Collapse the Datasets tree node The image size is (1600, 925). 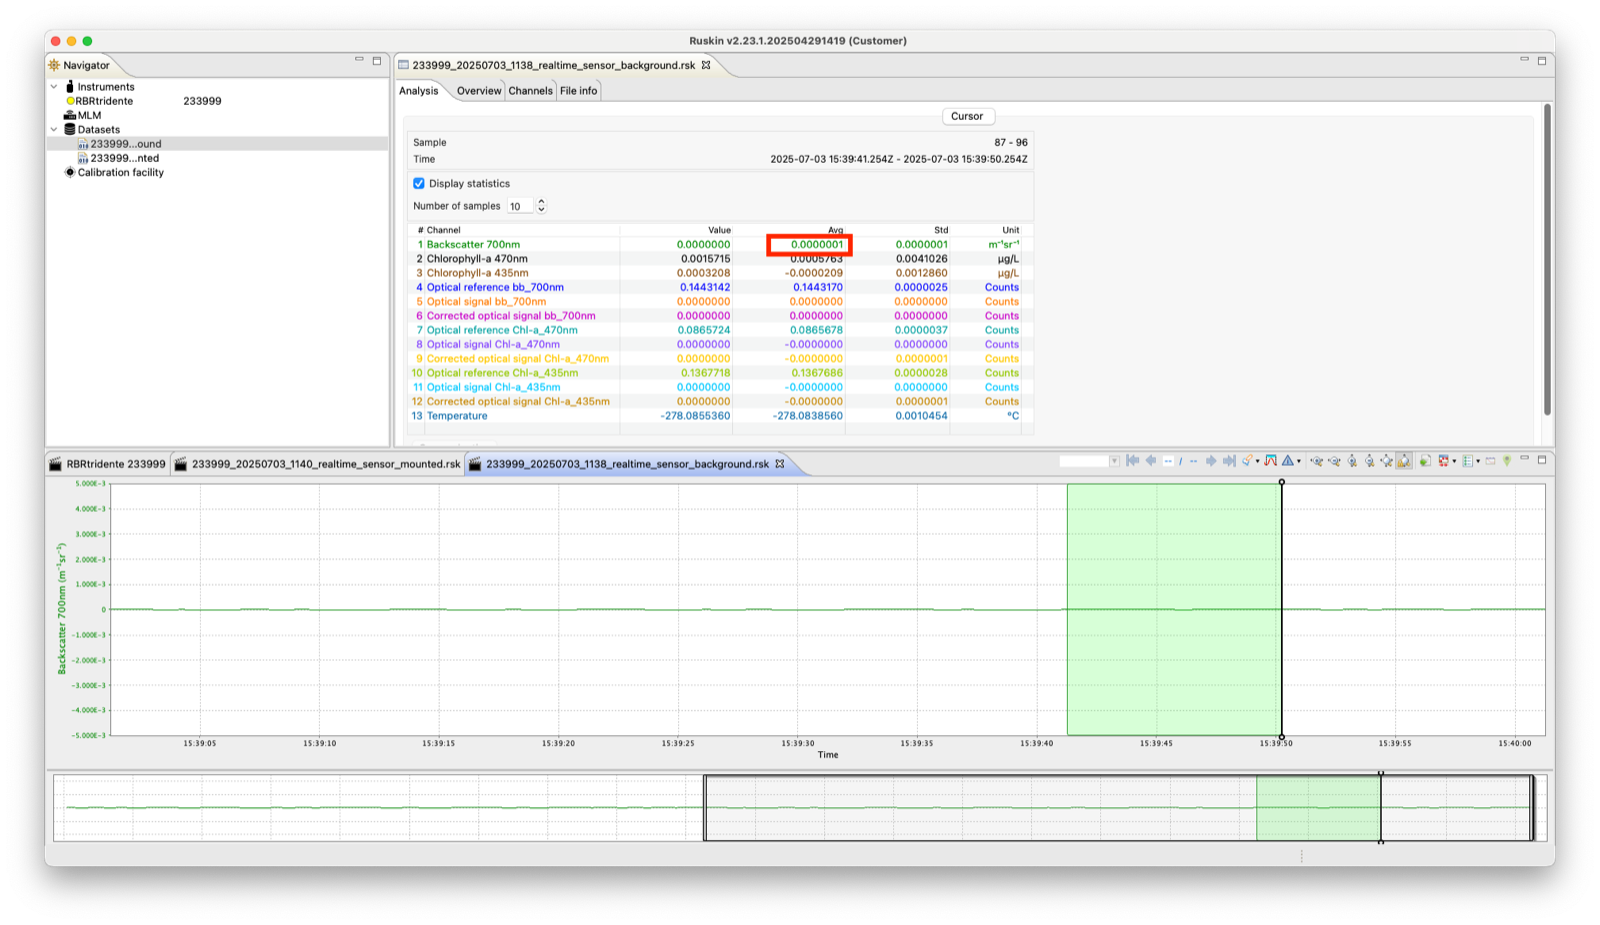(x=54, y=129)
